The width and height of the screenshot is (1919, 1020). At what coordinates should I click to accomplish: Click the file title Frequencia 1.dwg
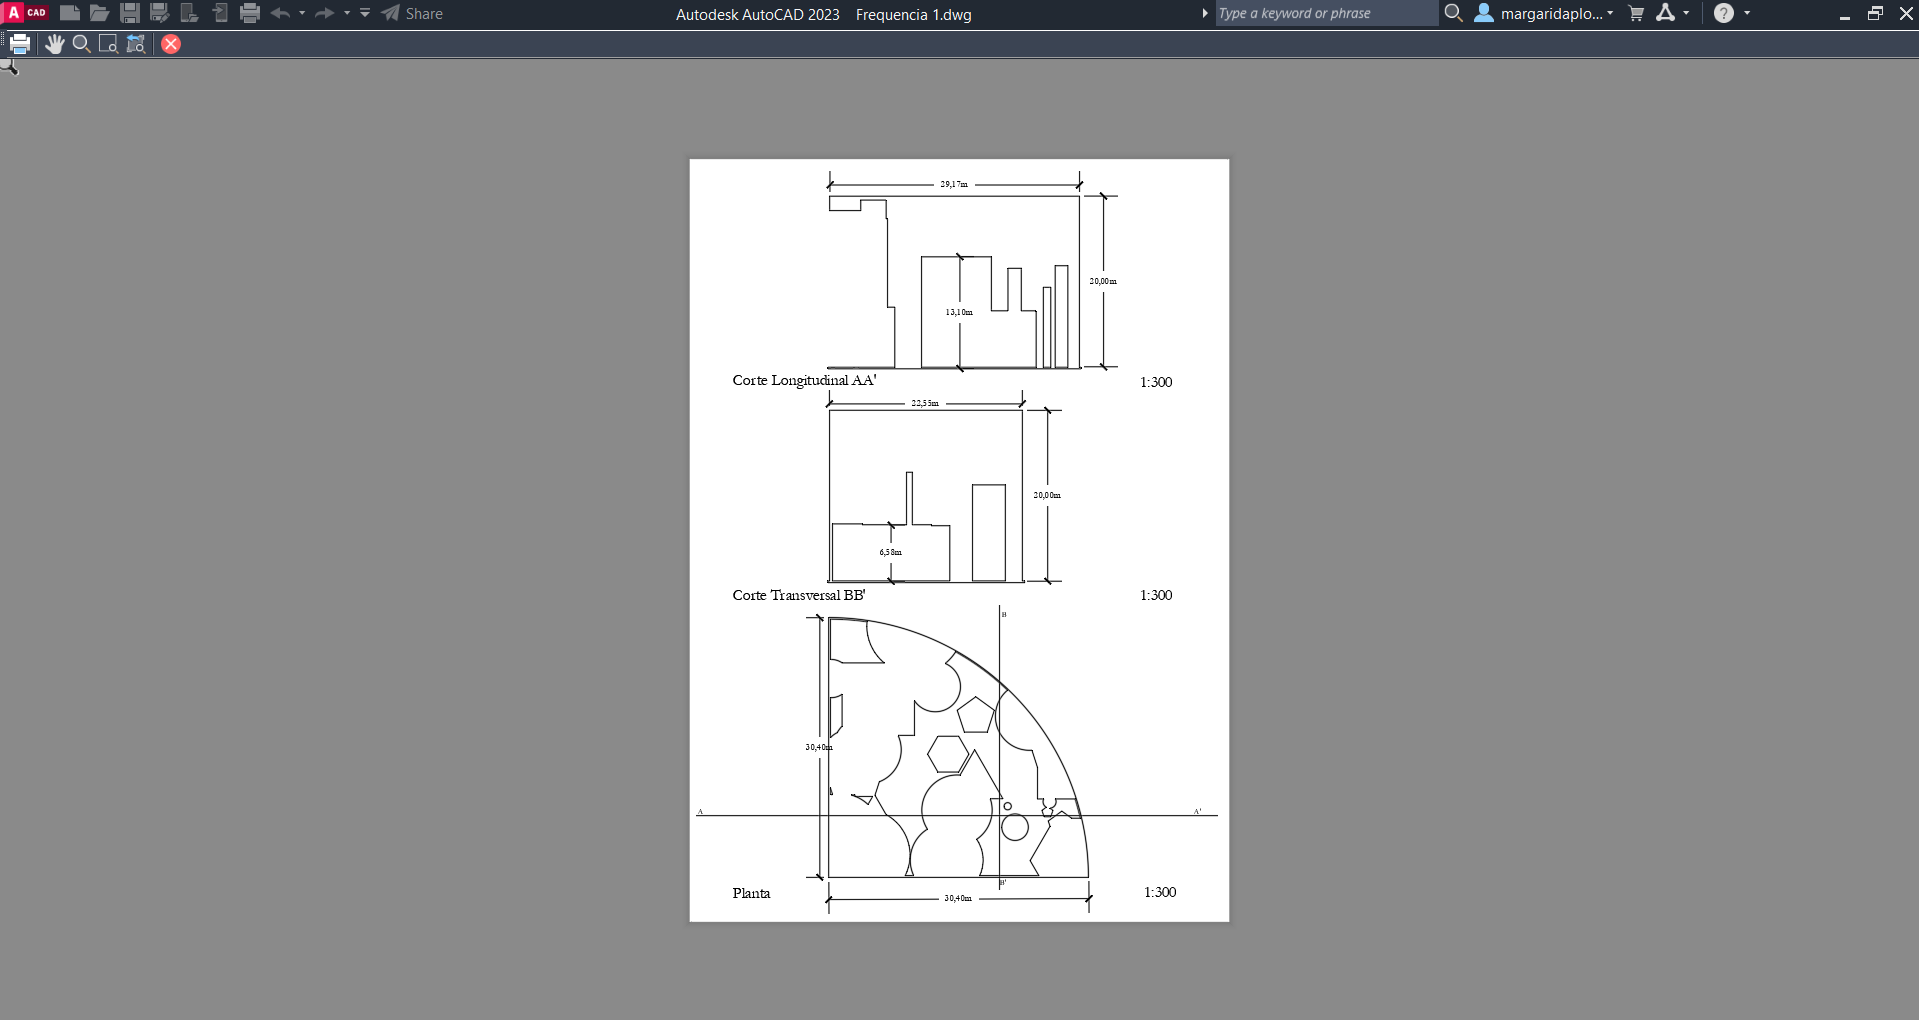point(914,14)
